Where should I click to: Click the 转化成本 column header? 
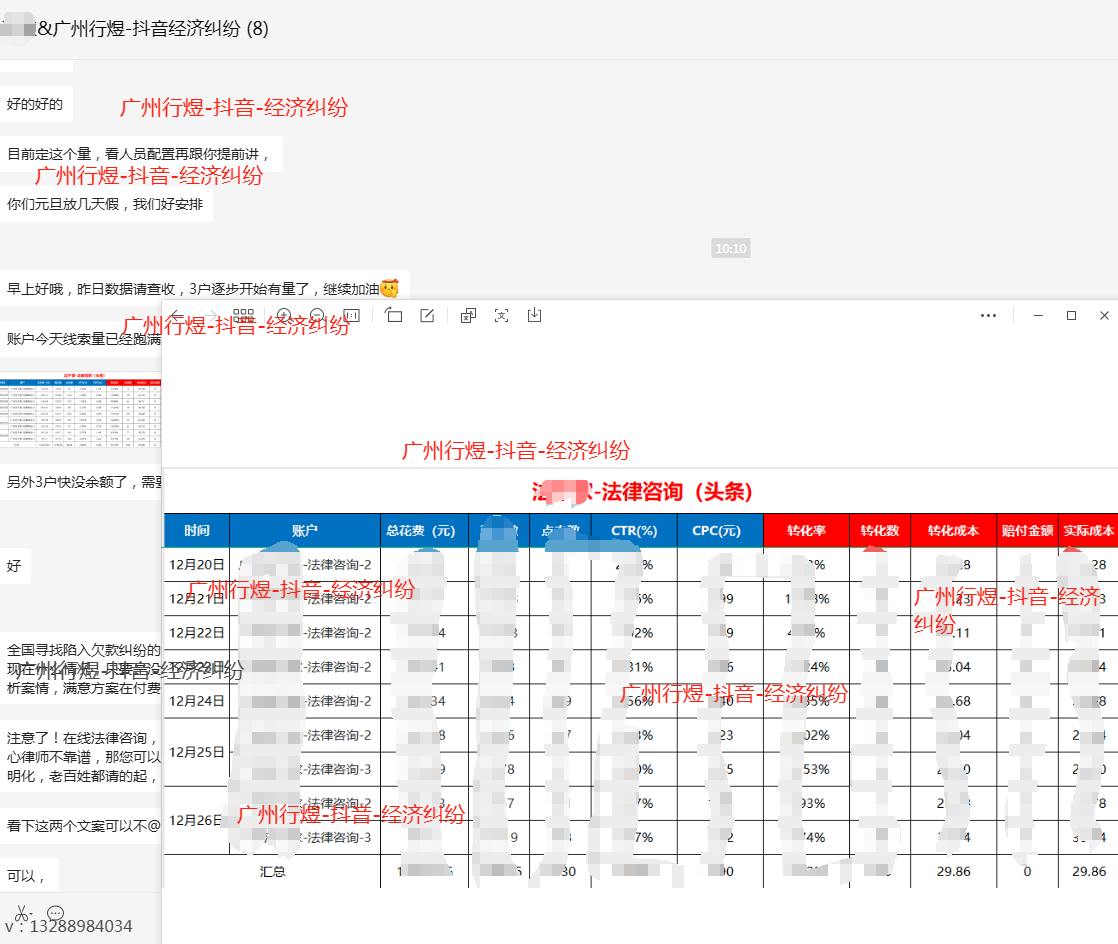pos(953,530)
